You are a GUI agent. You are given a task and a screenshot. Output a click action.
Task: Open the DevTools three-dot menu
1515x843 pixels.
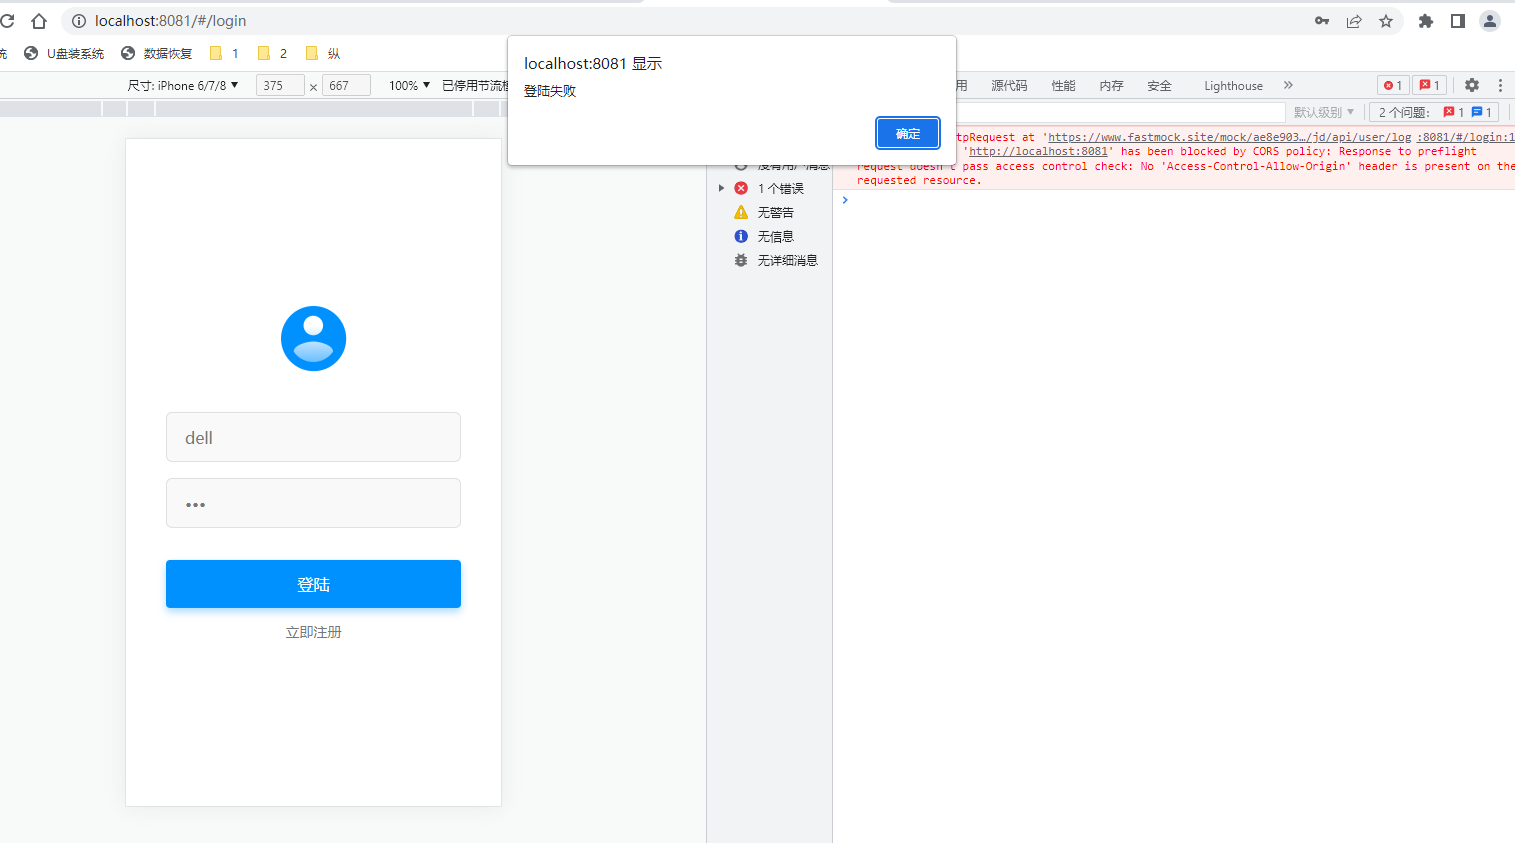pyautogui.click(x=1500, y=86)
